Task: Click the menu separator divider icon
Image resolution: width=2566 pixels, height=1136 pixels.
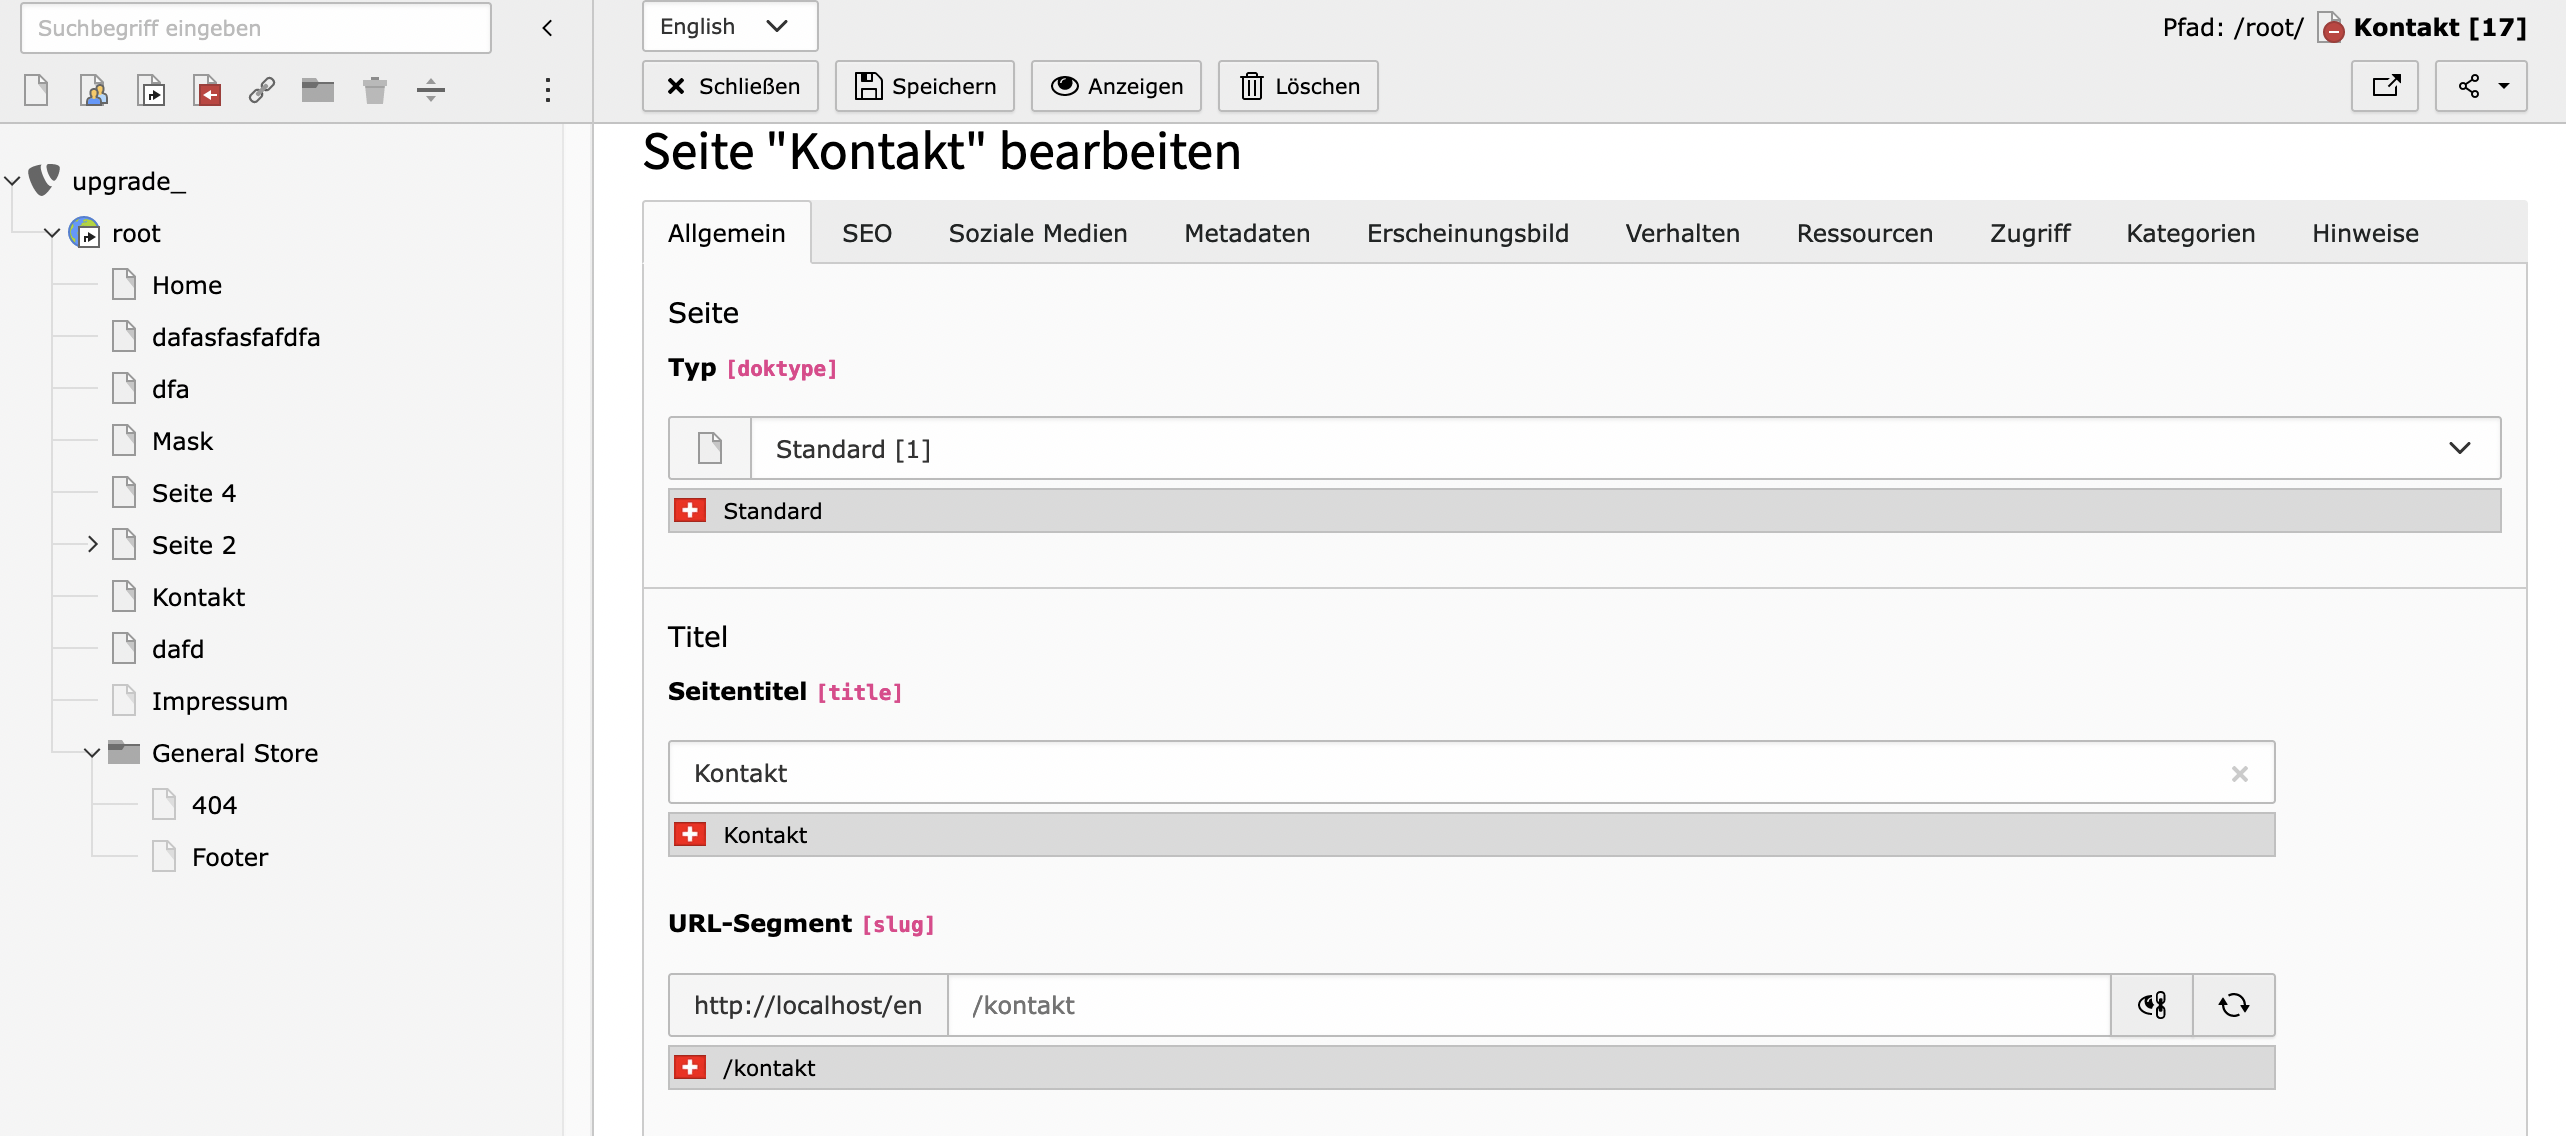Action: 431,90
